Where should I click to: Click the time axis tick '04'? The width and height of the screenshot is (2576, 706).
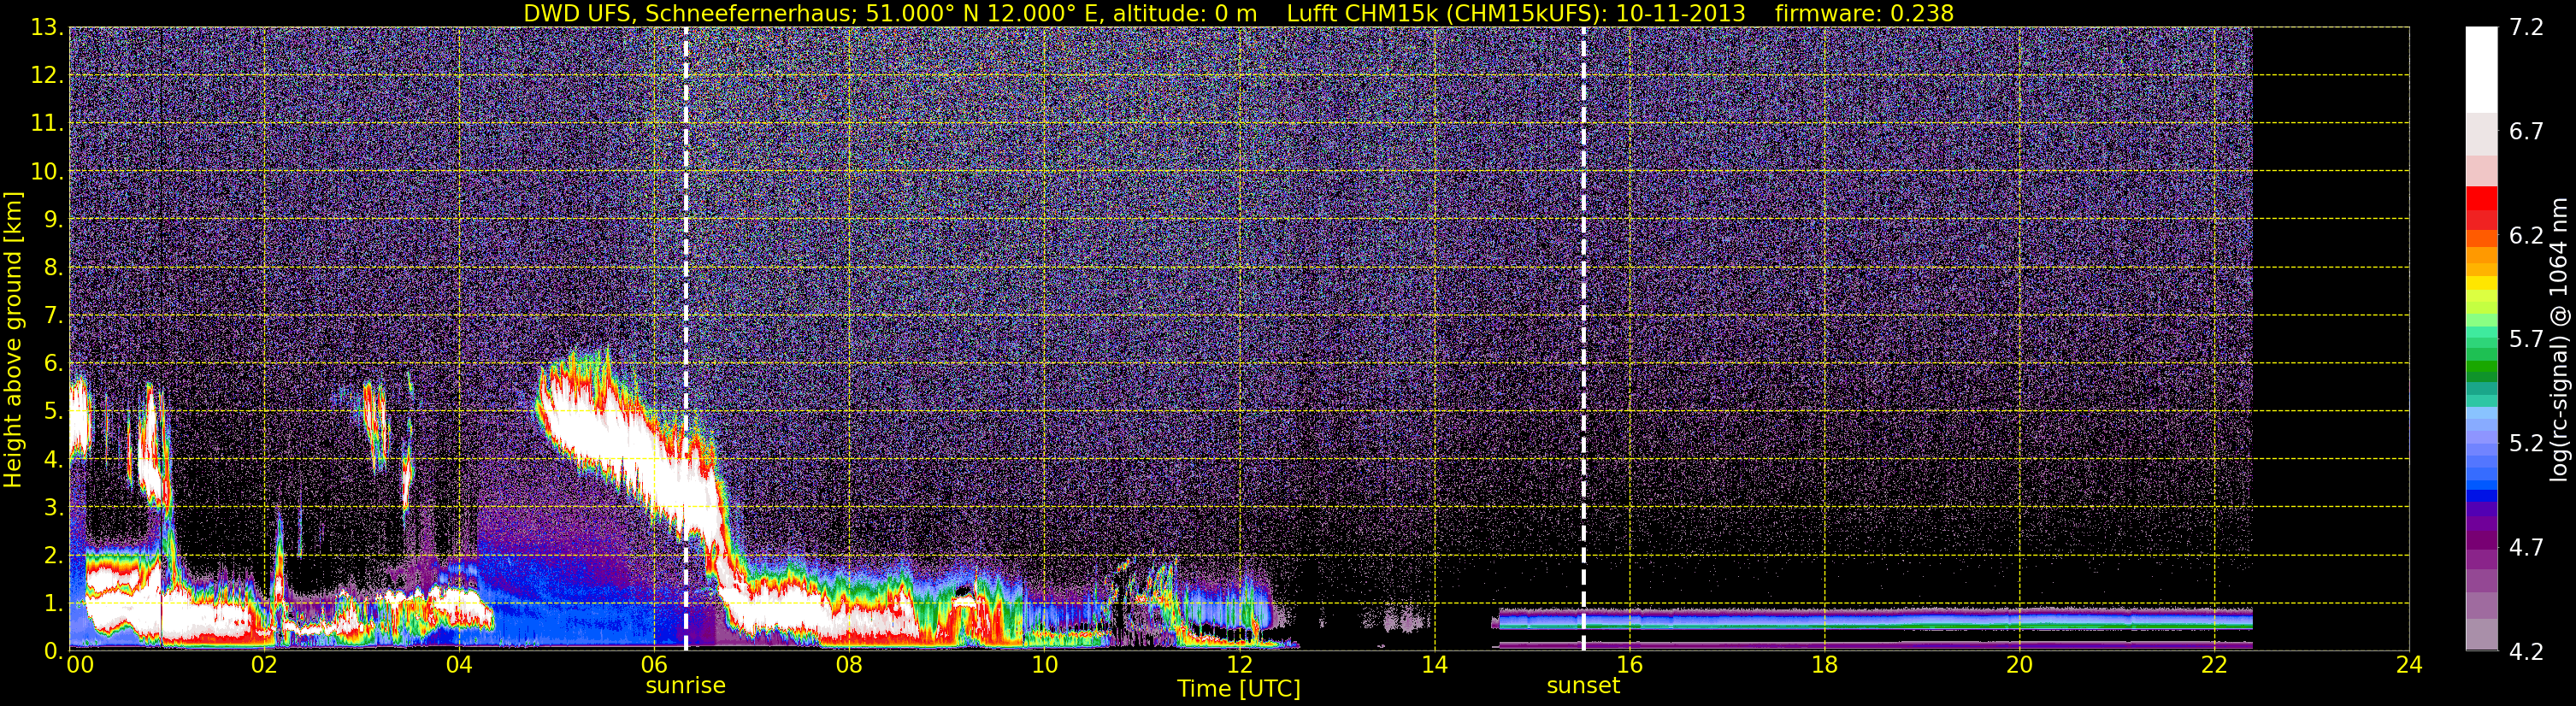tap(459, 666)
